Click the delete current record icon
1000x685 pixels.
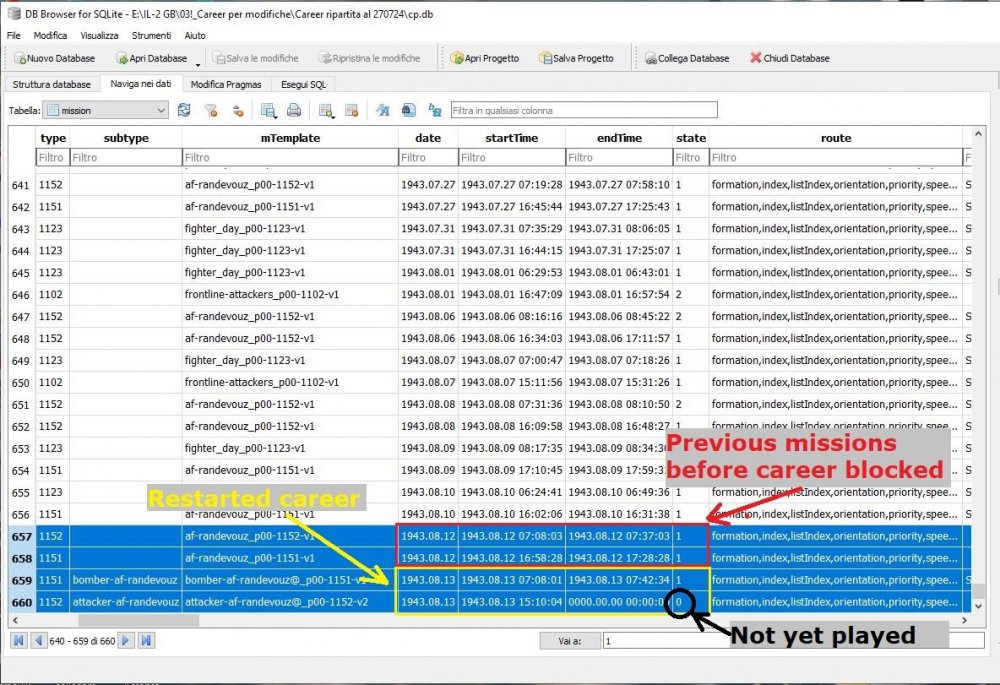click(x=352, y=110)
